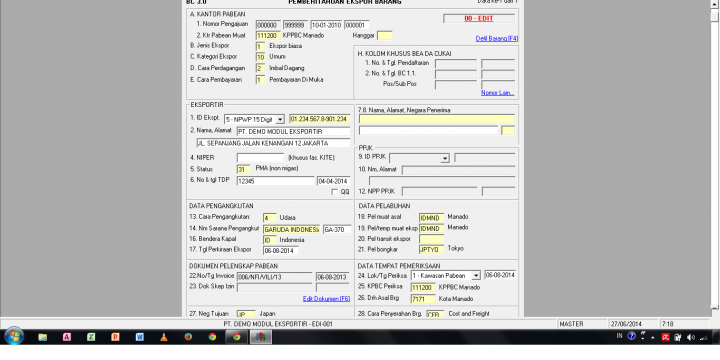Click the invoice number field 006/NFI/VIII/13
This screenshot has height=360, width=720.
[275, 277]
